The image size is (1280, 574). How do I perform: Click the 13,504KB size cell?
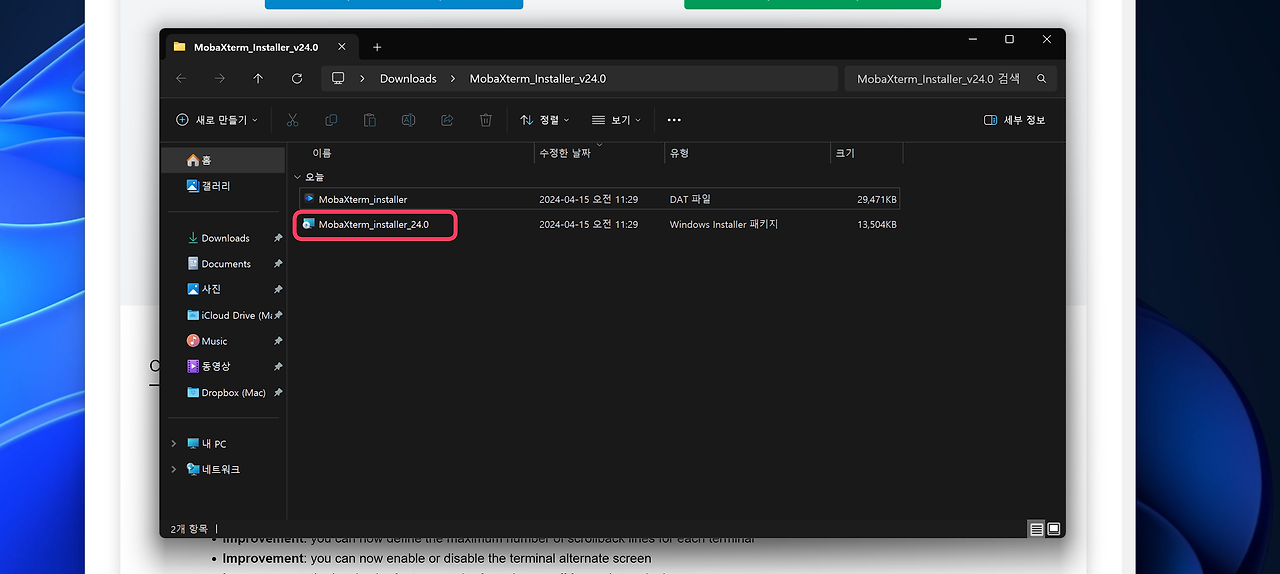(876, 225)
